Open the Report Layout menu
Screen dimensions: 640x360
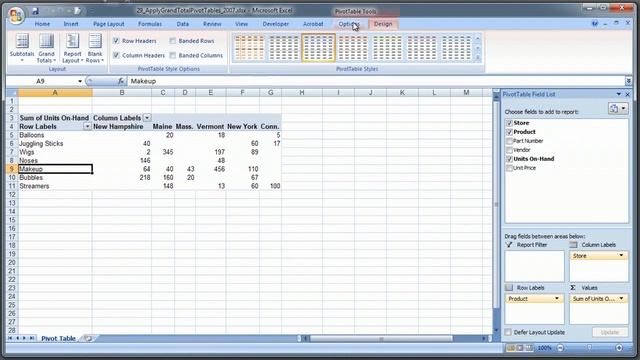(x=72, y=48)
